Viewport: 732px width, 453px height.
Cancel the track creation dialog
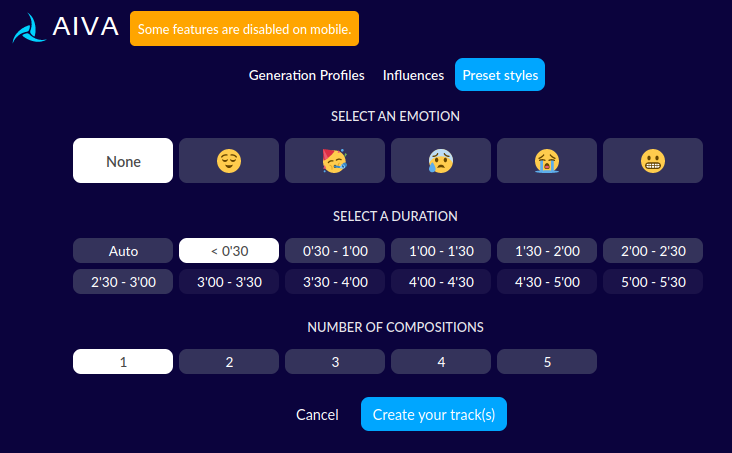(x=317, y=415)
